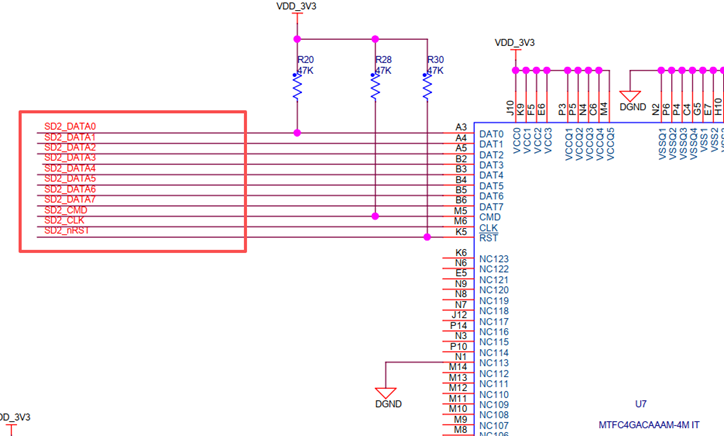Click pin number K6 beside NC123
724x436 pixels.
[461, 253]
